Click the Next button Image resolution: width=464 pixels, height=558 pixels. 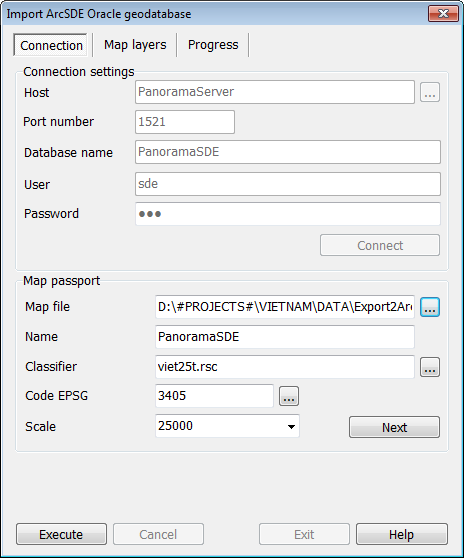click(x=394, y=427)
